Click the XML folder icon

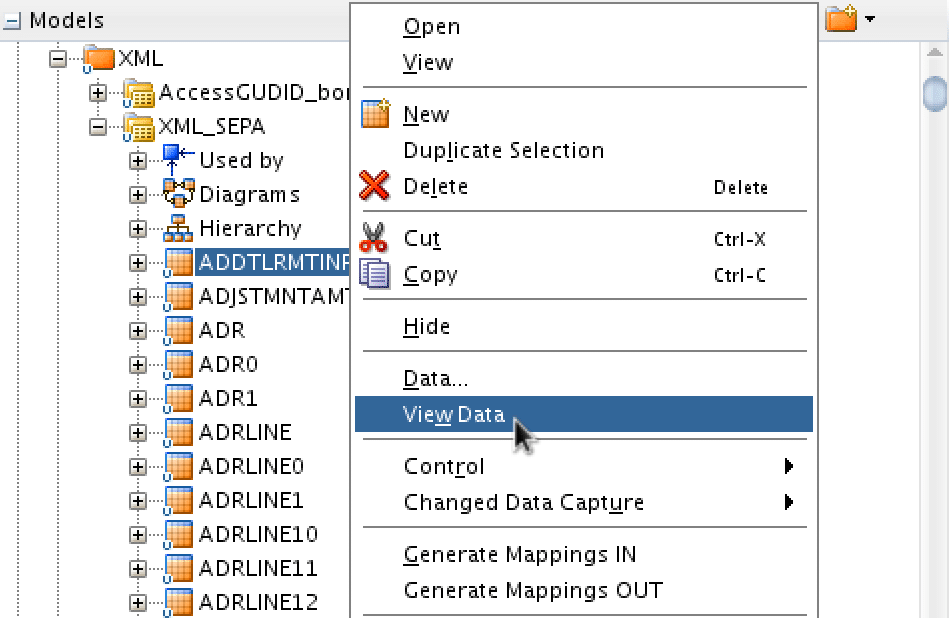99,58
